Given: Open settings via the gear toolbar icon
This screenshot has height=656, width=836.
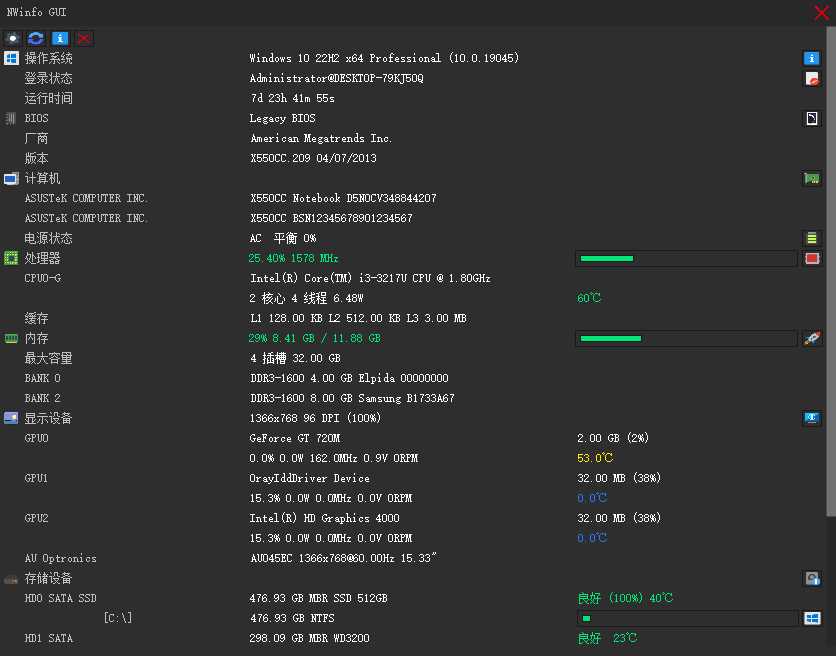Looking at the screenshot, I should [x=13, y=37].
